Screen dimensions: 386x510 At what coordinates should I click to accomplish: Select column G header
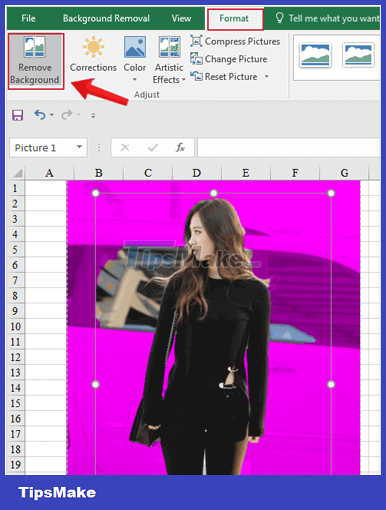(x=344, y=173)
